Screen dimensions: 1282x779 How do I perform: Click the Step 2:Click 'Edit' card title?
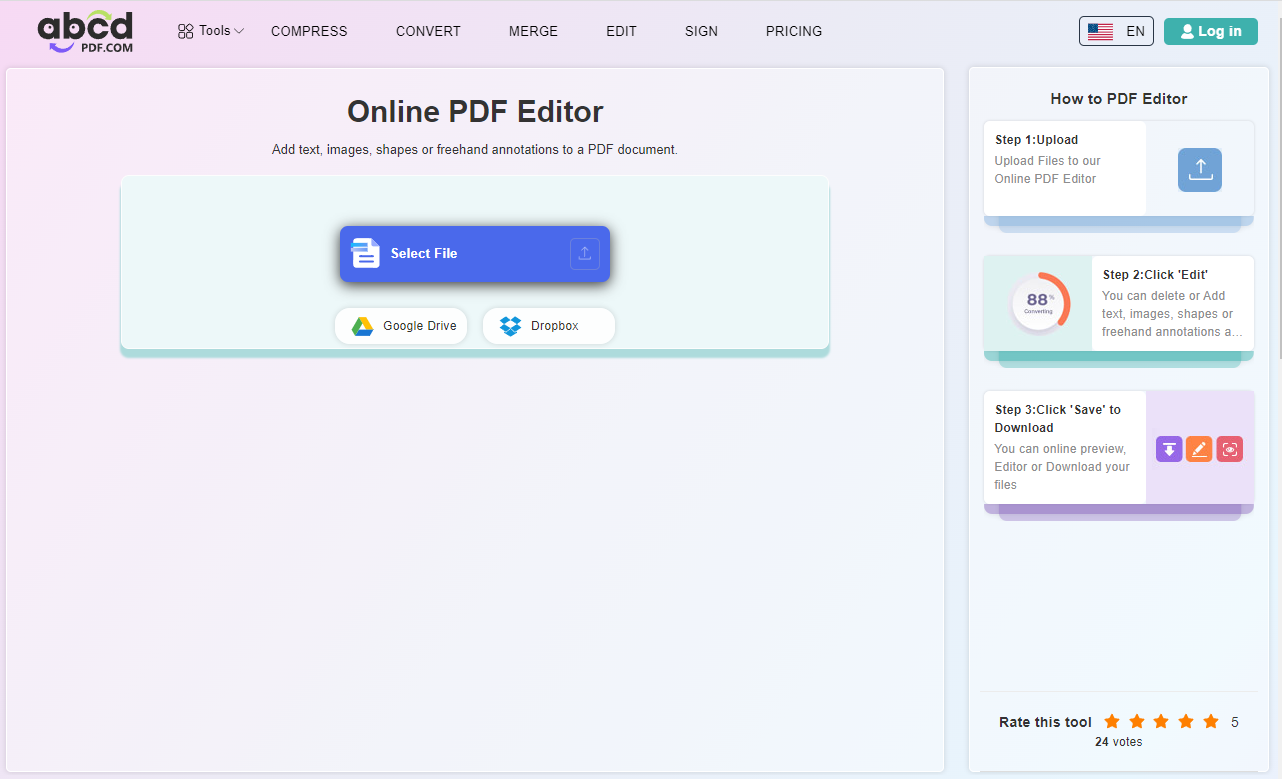(1155, 275)
